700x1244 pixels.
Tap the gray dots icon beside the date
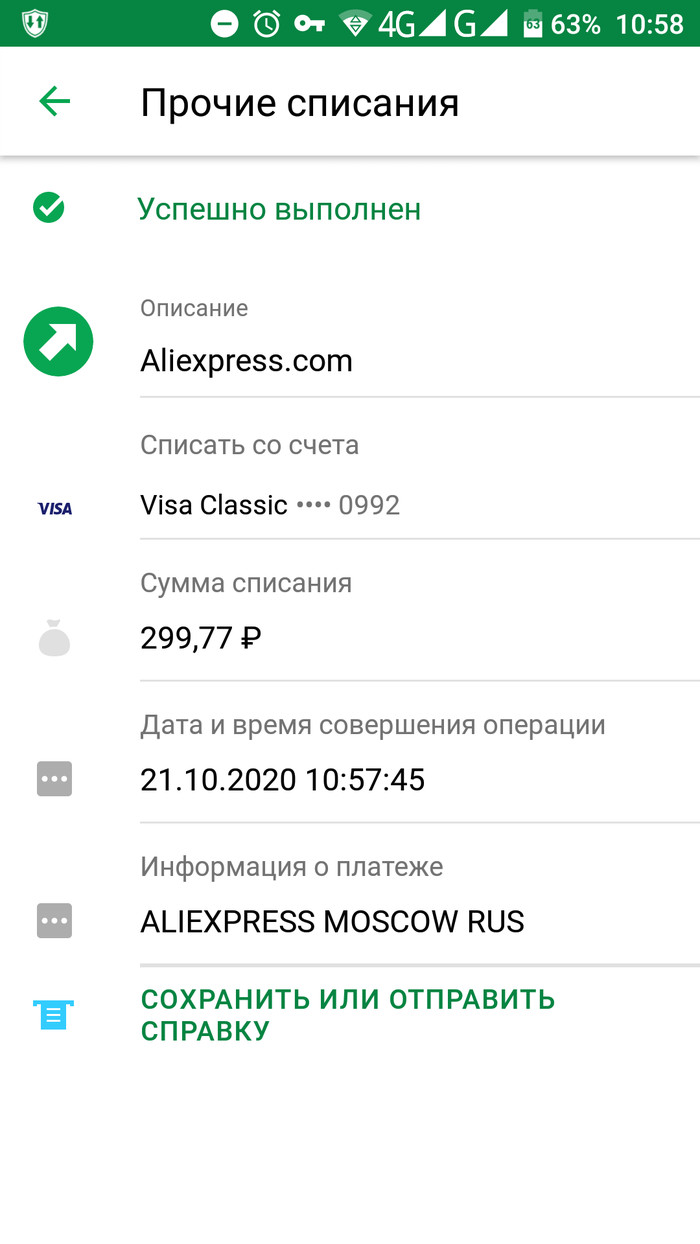pyautogui.click(x=54, y=778)
